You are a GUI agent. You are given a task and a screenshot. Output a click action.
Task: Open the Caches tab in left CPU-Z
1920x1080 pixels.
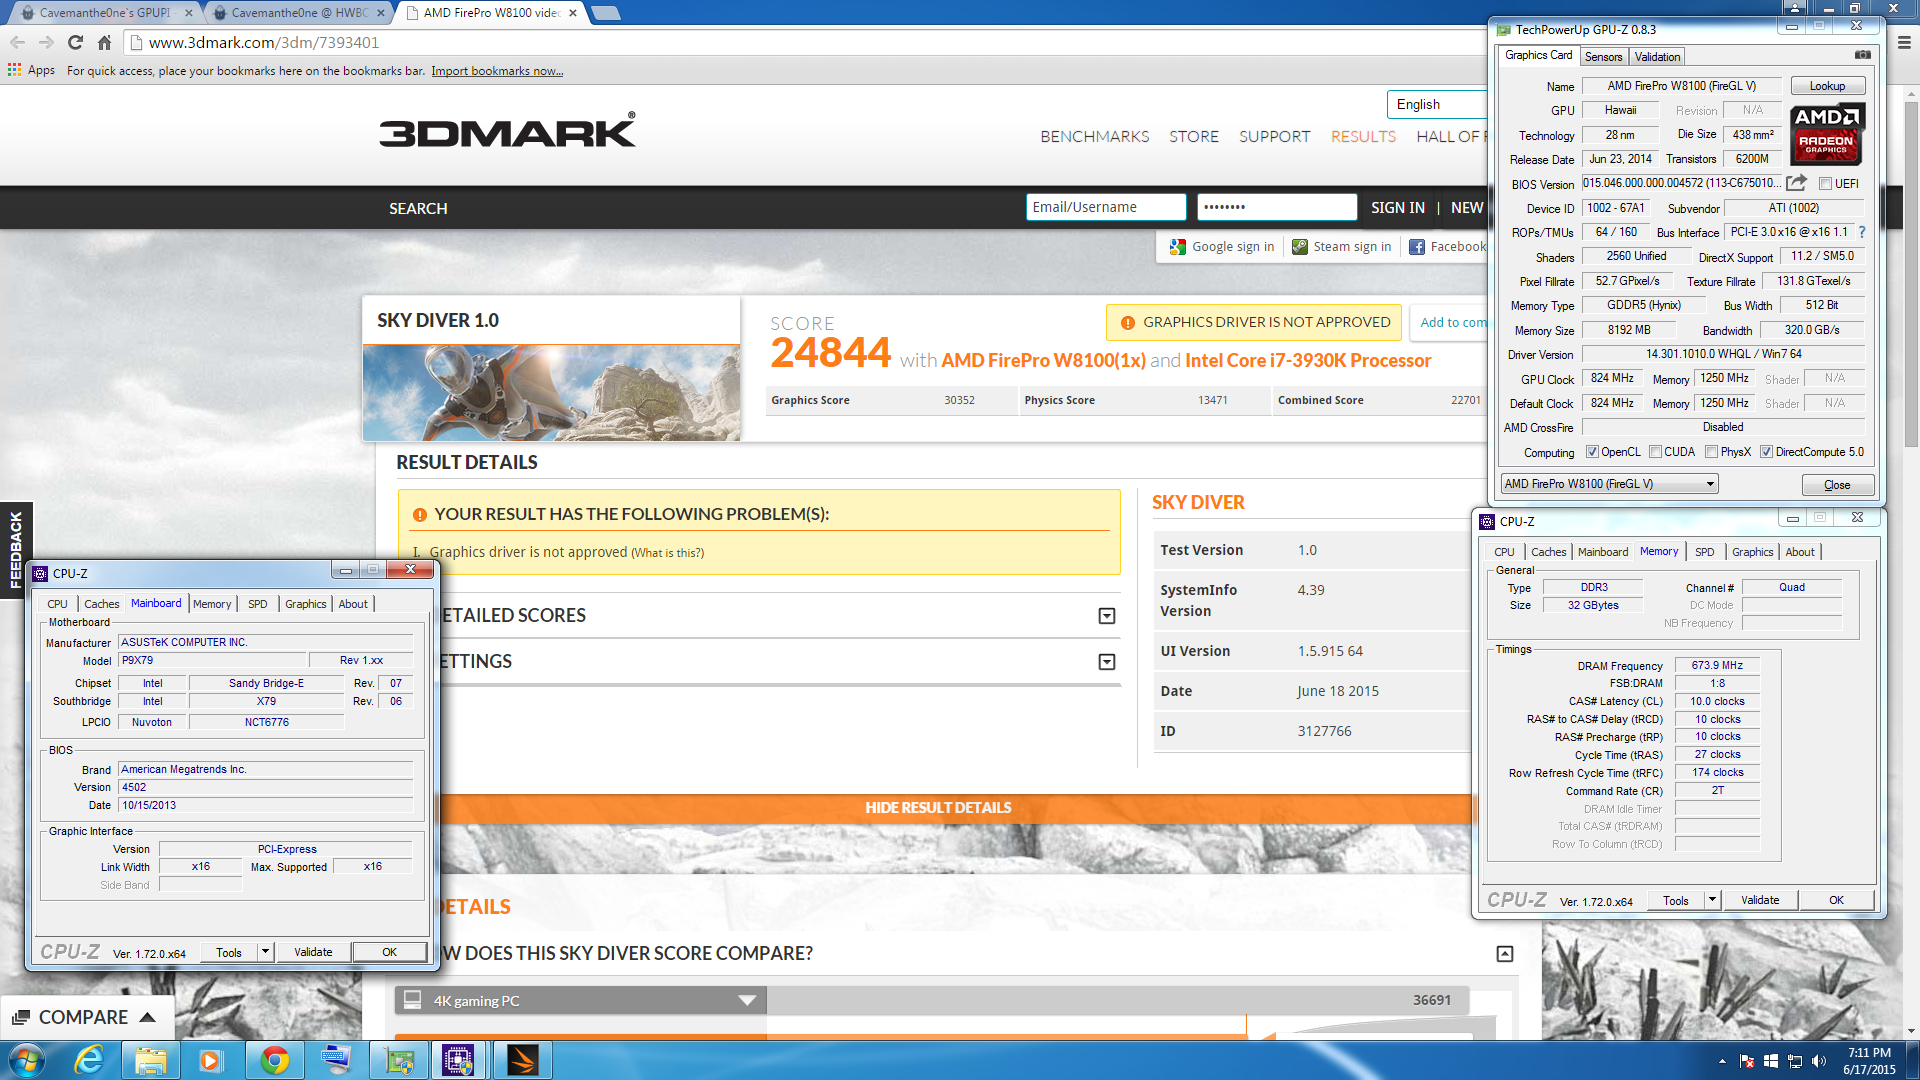[x=101, y=604]
